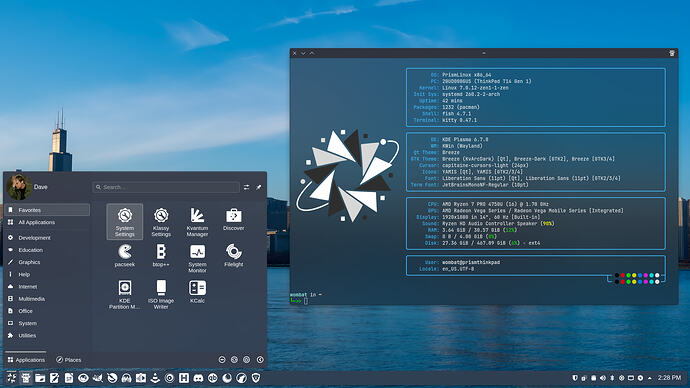Open Graphics category

(x=48, y=262)
